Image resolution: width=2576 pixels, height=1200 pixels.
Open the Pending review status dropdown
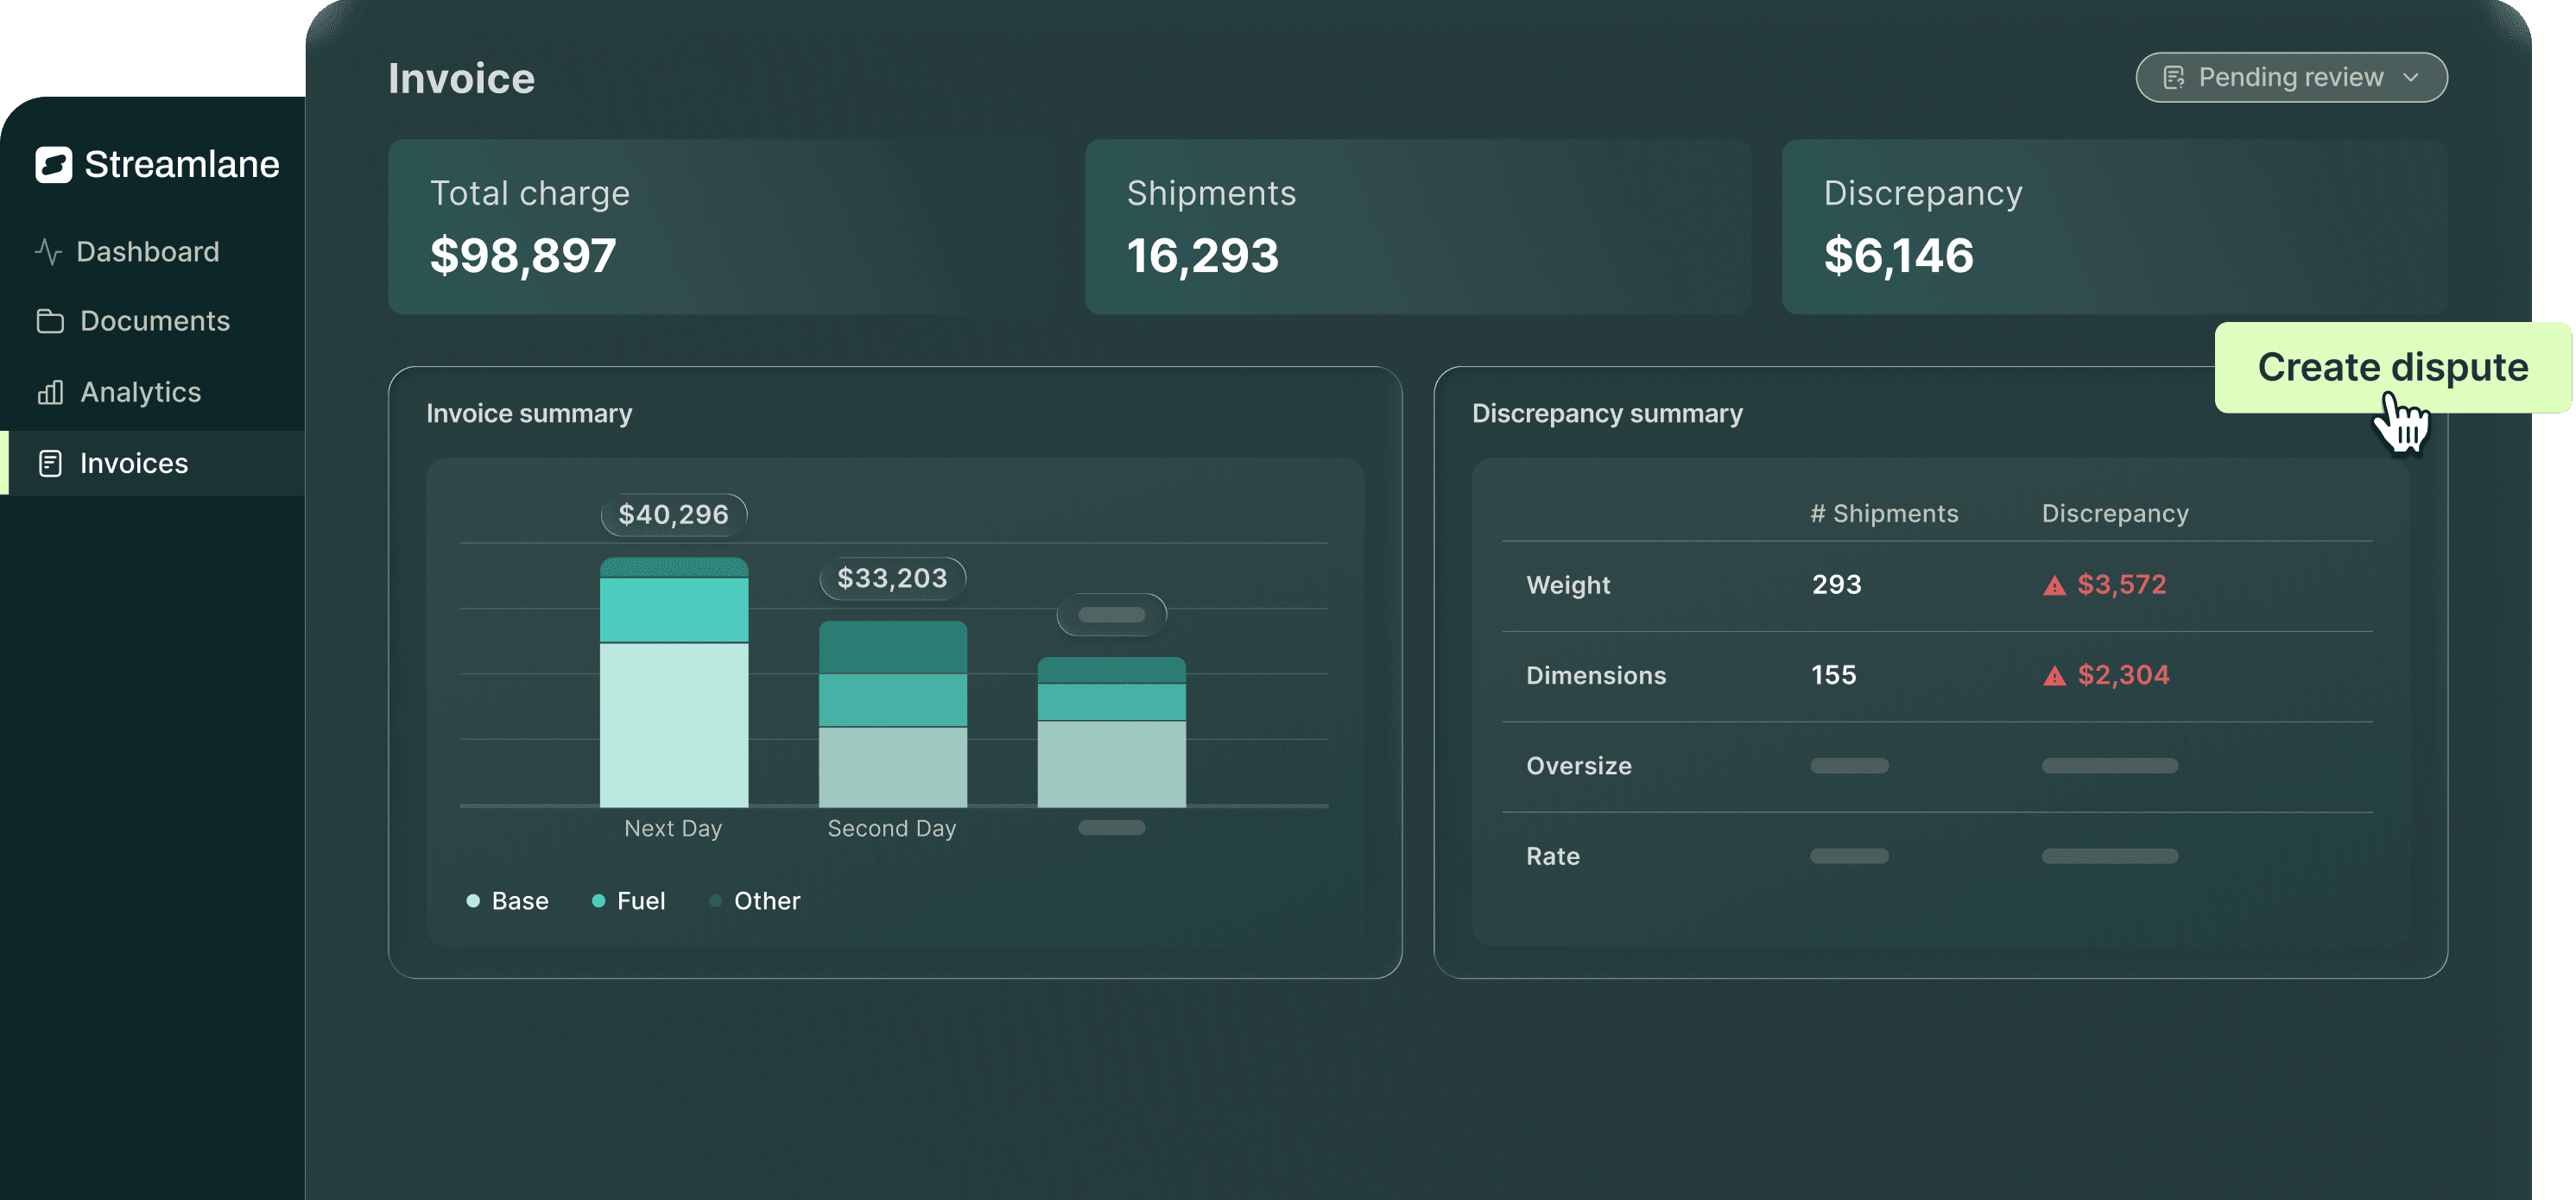tap(2290, 77)
